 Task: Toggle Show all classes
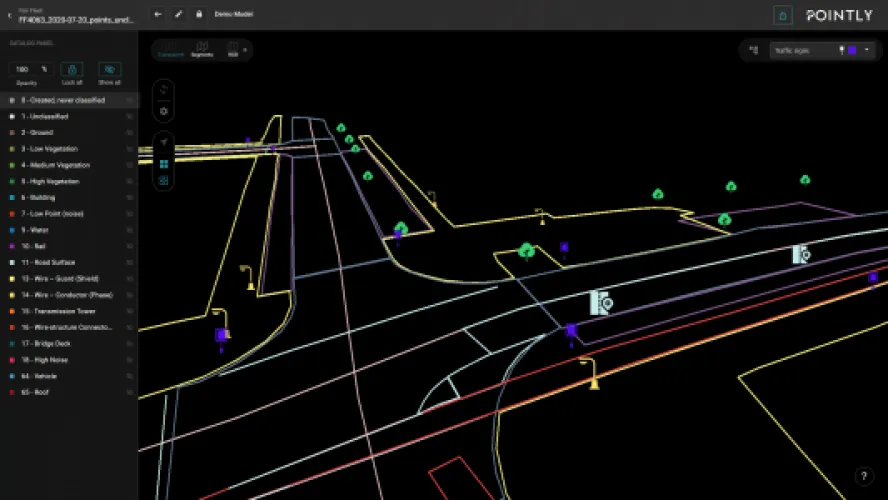pyautogui.click(x=110, y=70)
